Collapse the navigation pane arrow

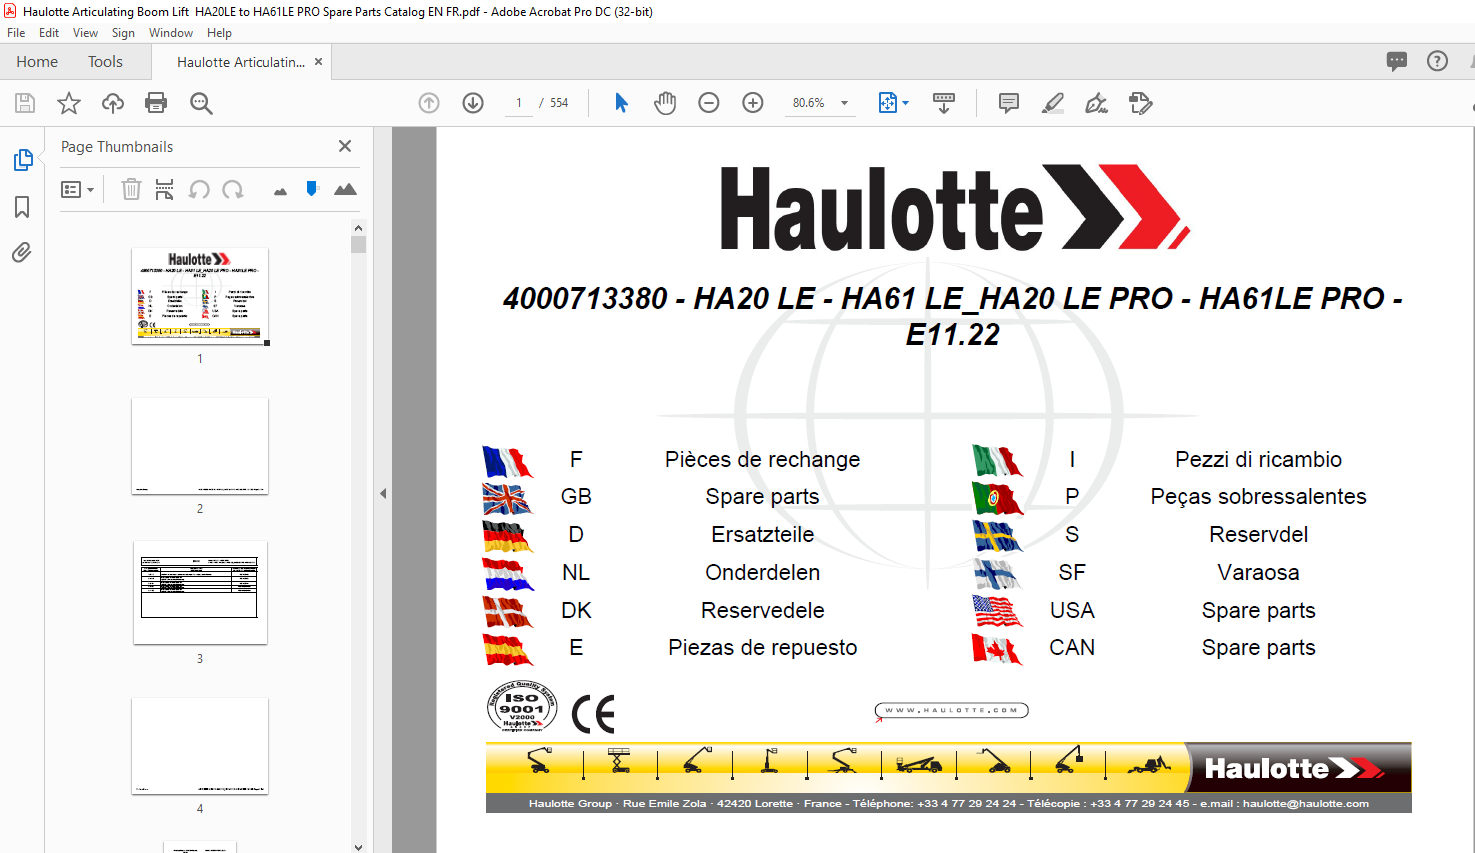tap(383, 493)
